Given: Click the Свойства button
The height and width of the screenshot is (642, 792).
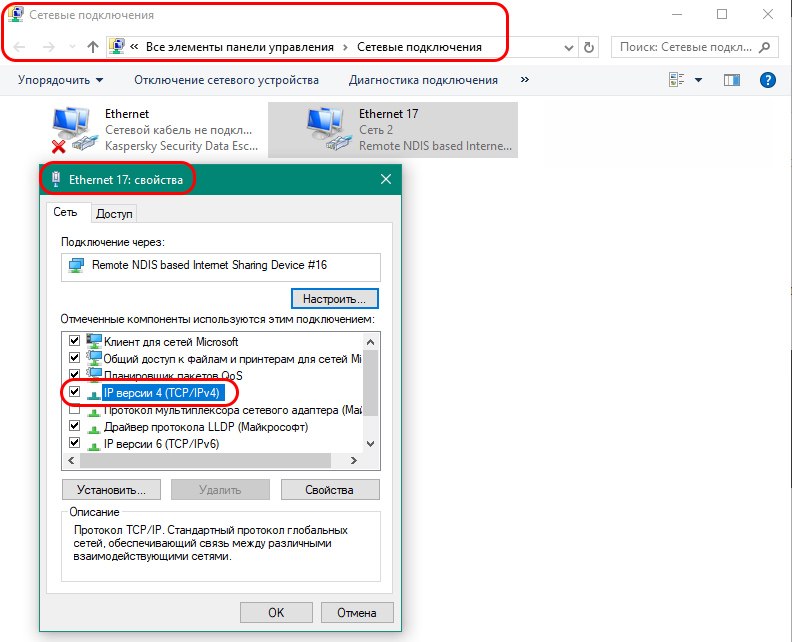Looking at the screenshot, I should tap(330, 489).
